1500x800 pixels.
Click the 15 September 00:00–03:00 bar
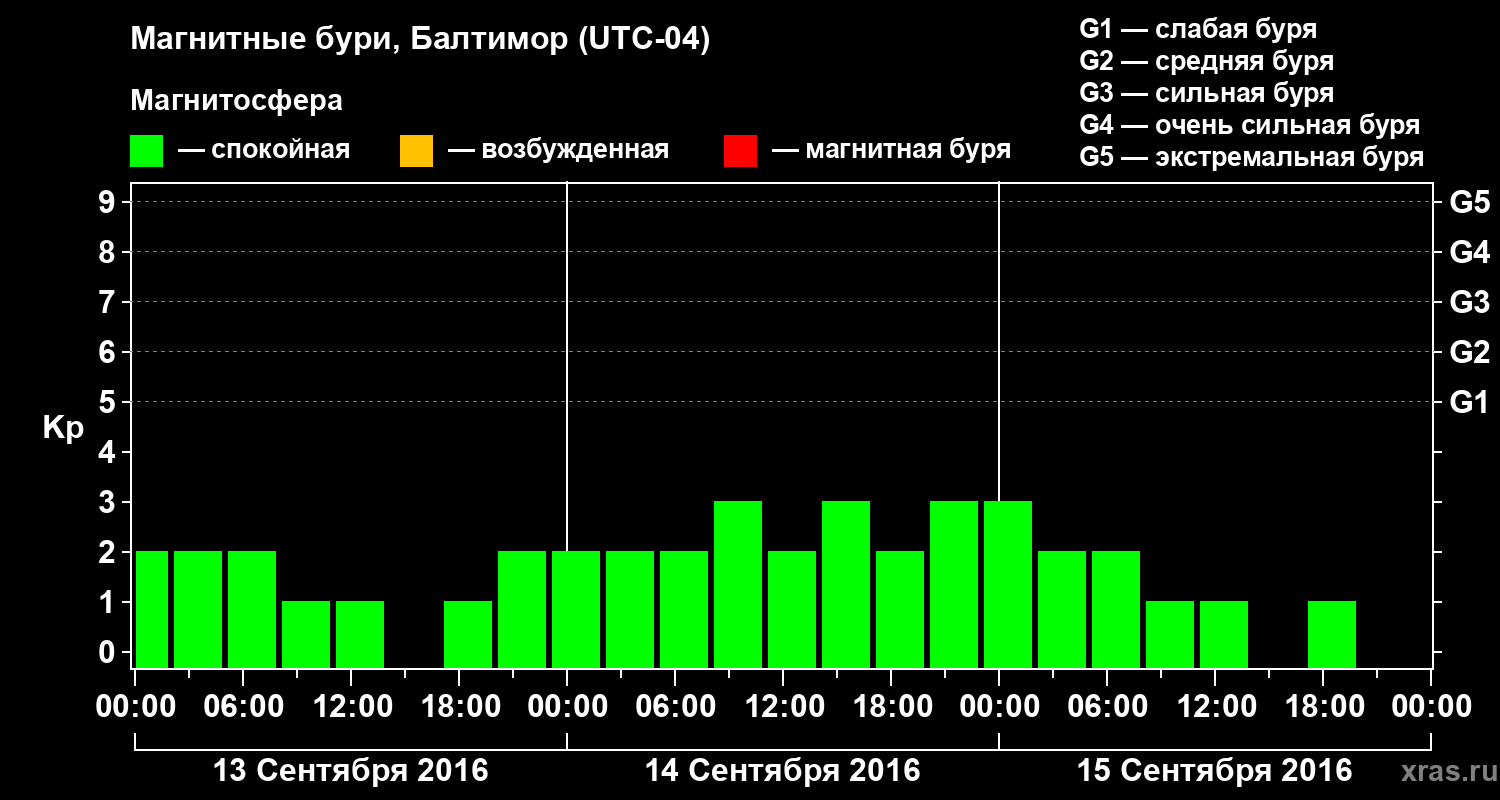[x=1008, y=584]
